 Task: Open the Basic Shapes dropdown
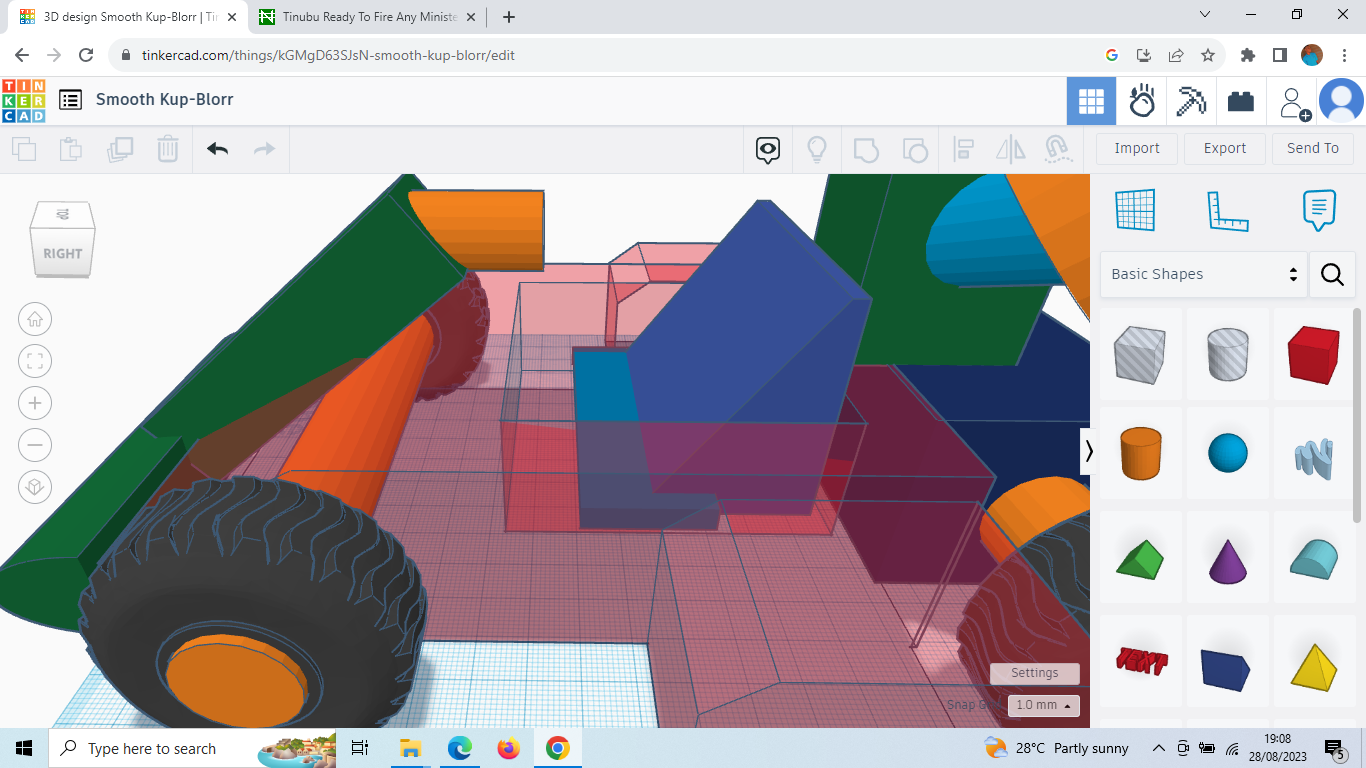coord(1200,273)
